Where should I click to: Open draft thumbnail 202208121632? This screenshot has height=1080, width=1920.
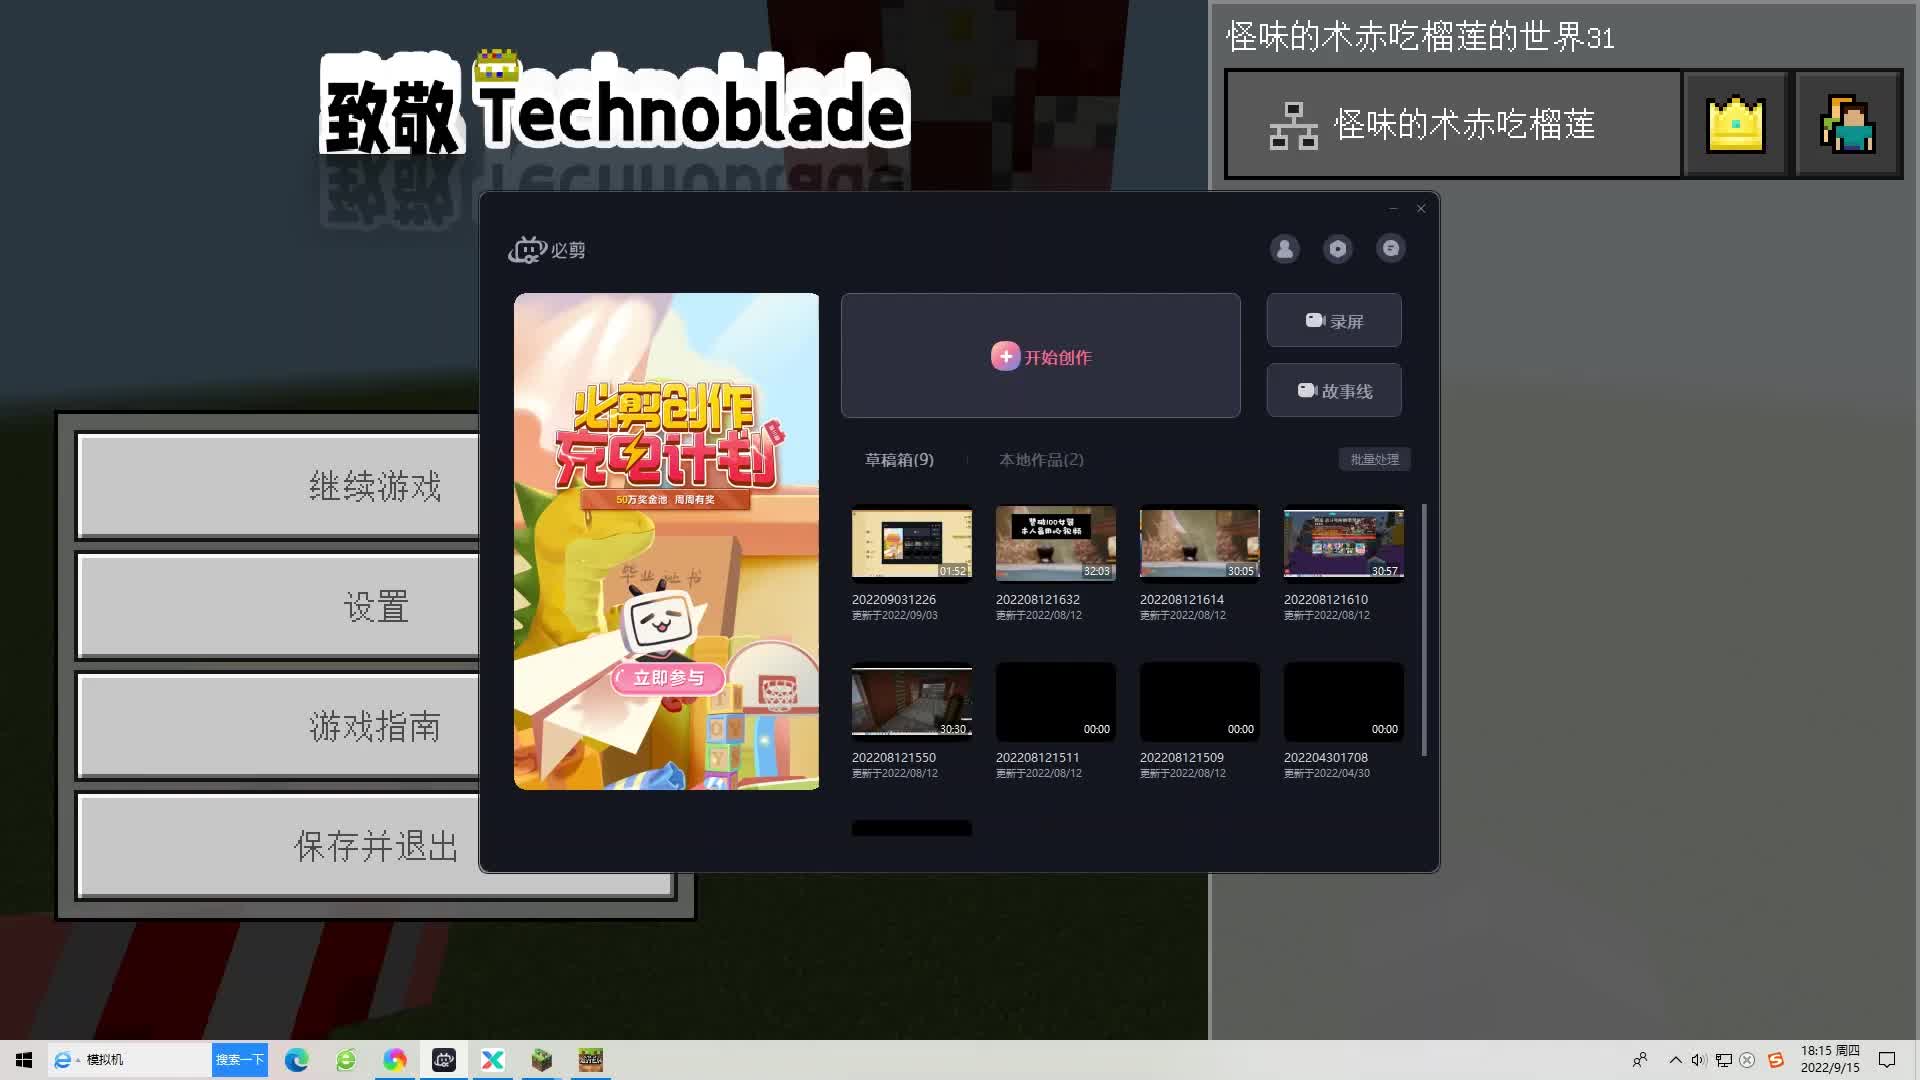pos(1055,544)
